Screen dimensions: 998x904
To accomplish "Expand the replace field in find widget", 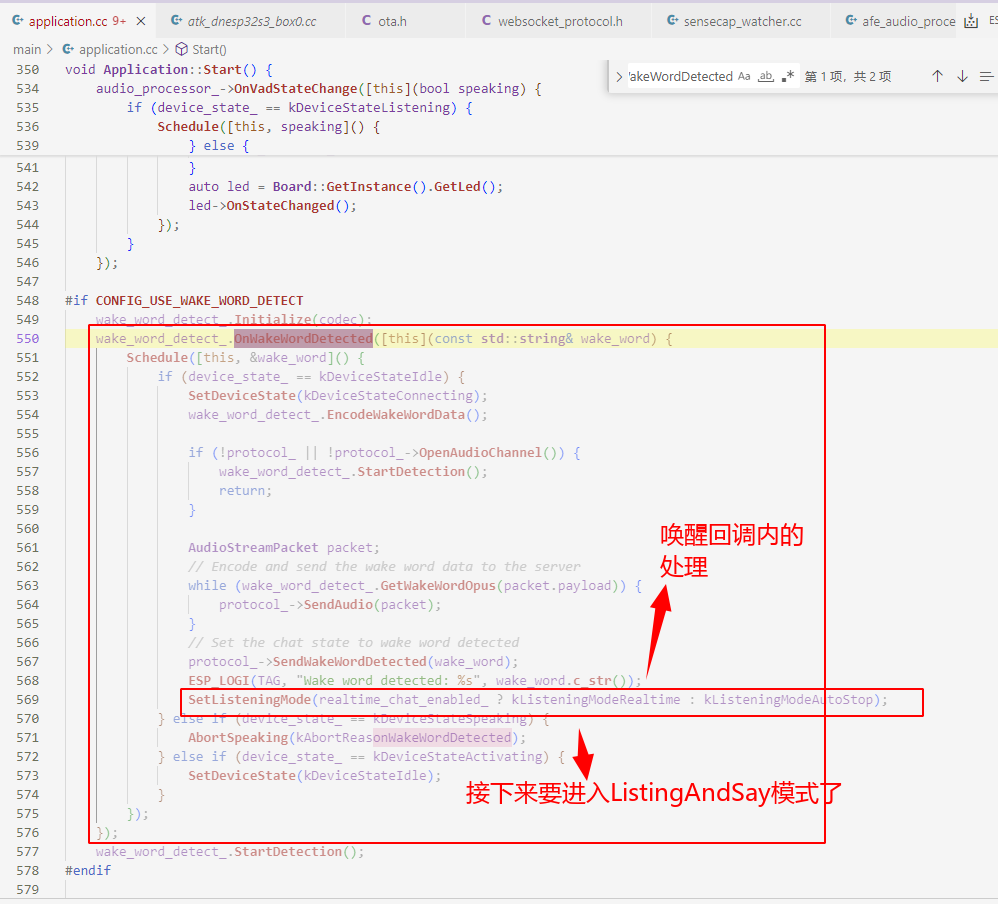I will pos(619,77).
